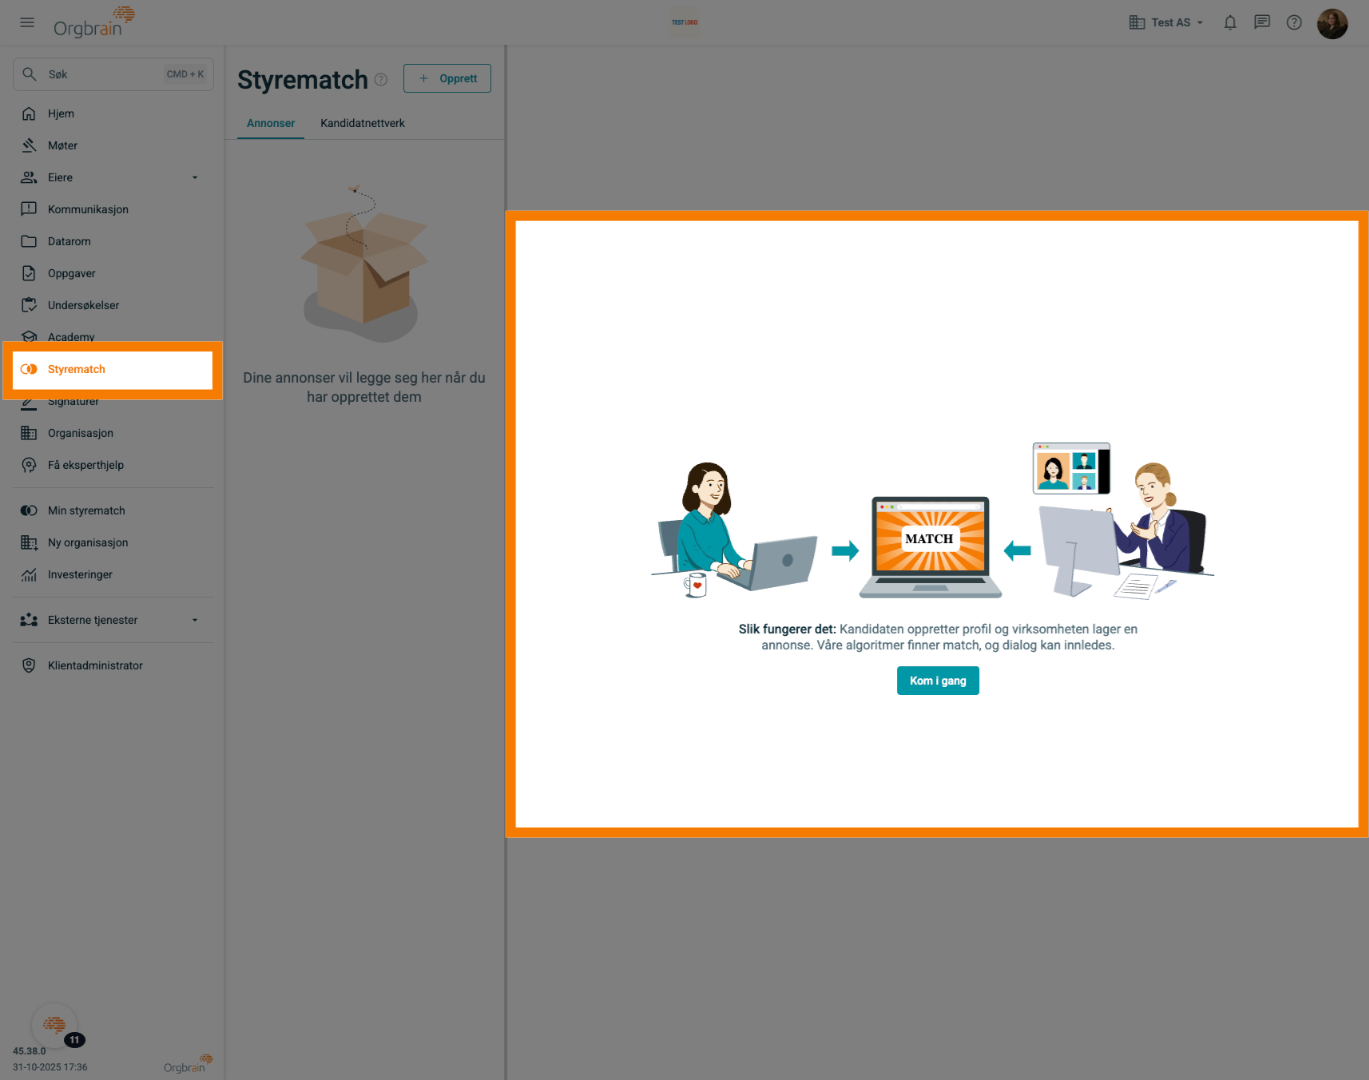Click the help question mark icon in topbar
The height and width of the screenshot is (1080, 1369).
coord(1293,22)
